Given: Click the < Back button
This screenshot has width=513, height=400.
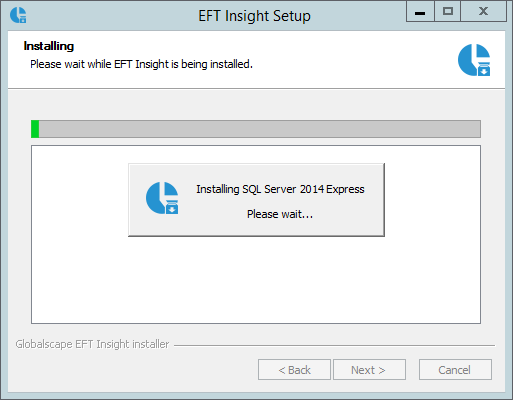Looking at the screenshot, I should (x=294, y=370).
